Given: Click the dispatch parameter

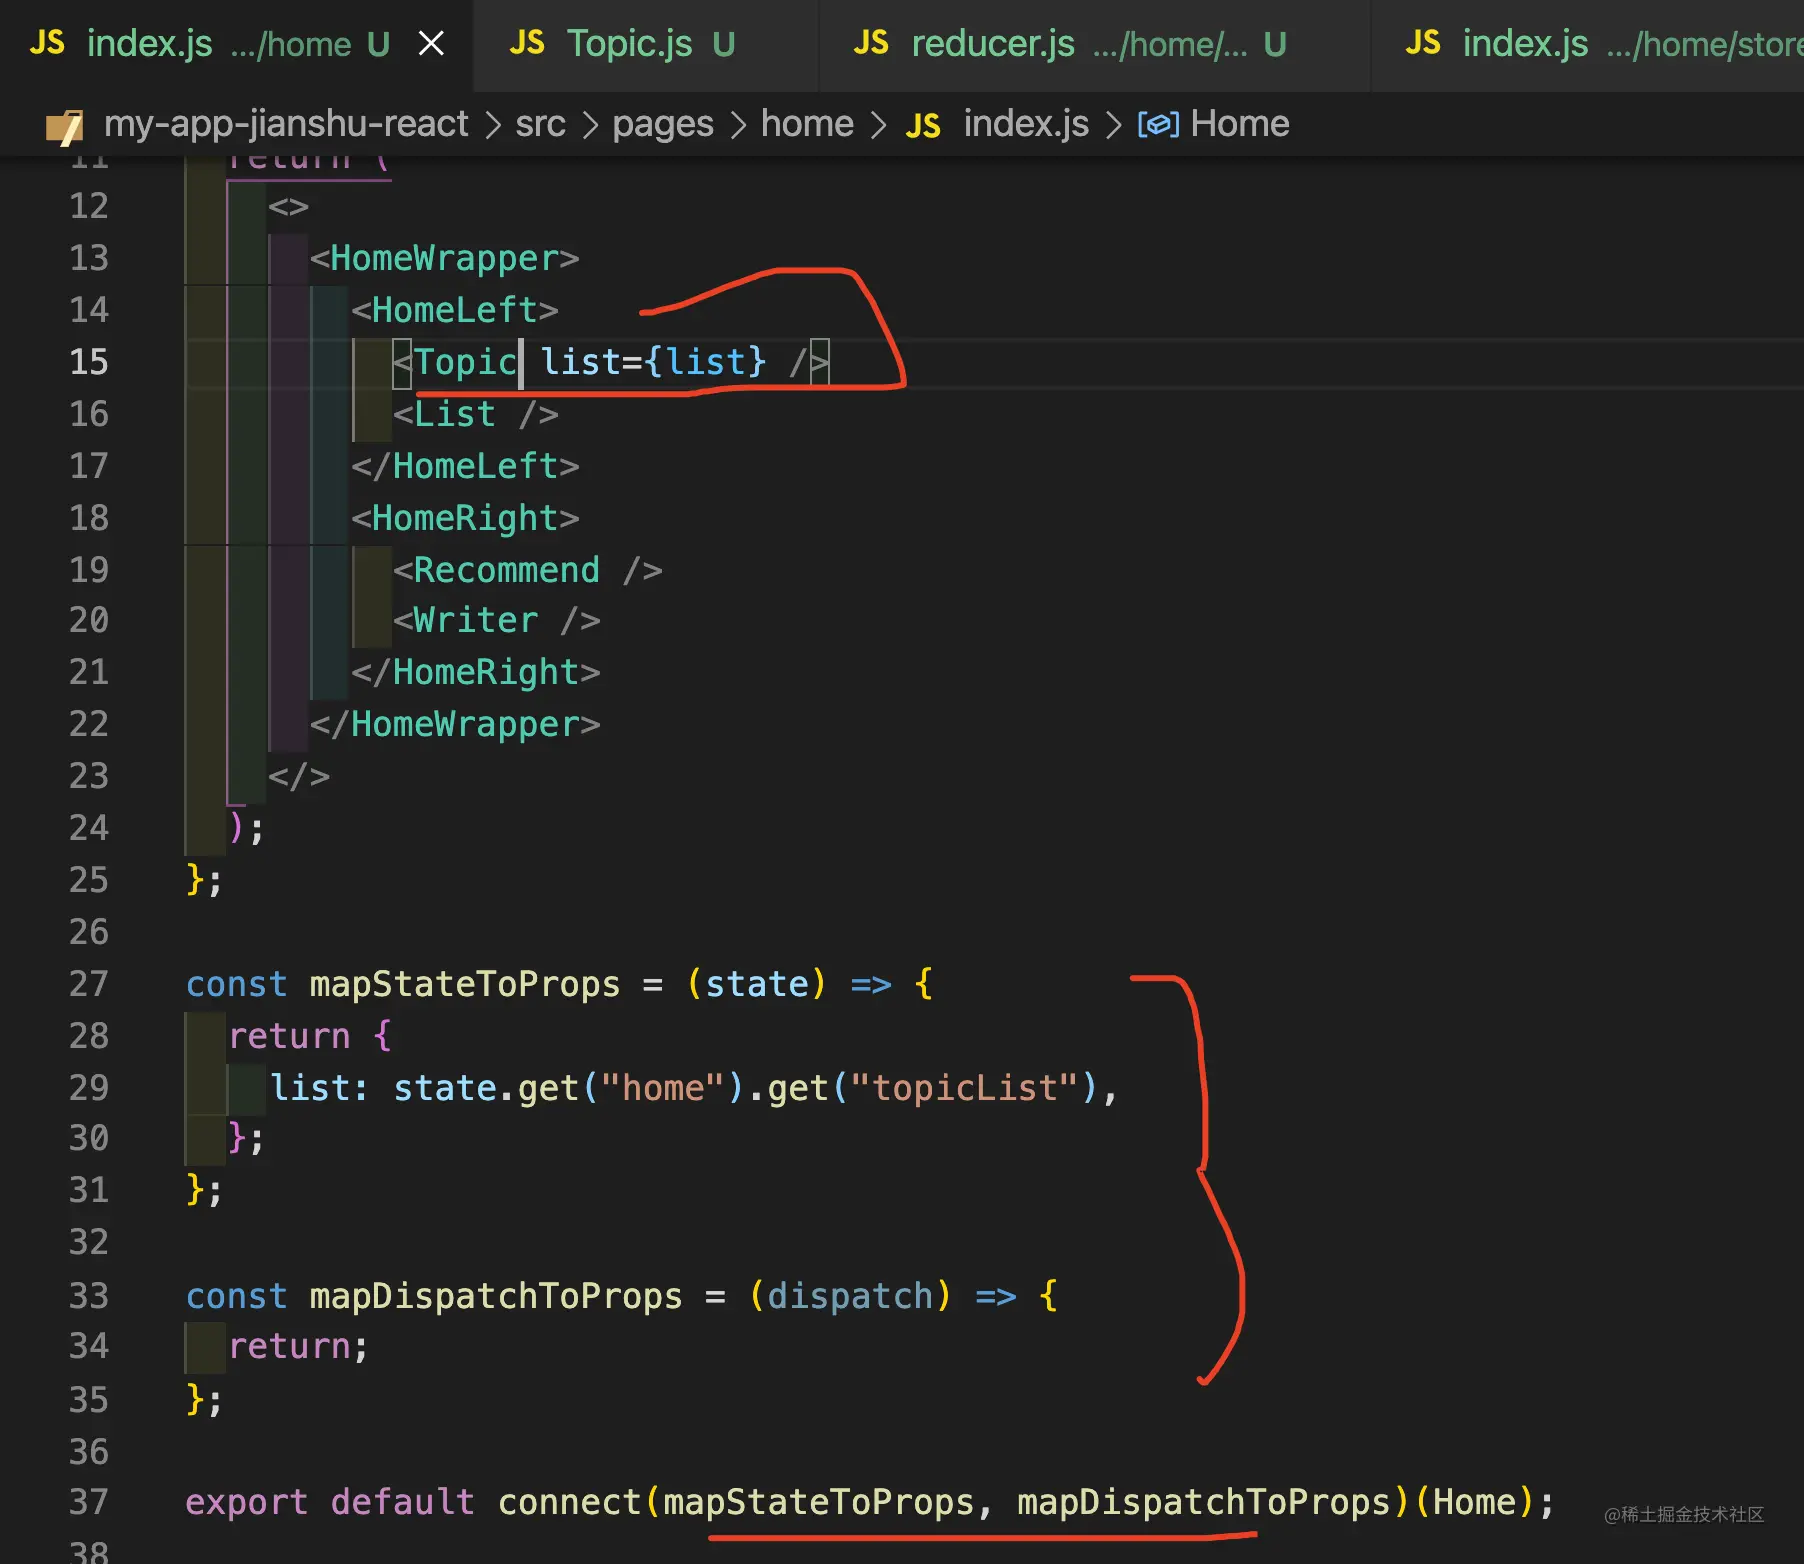Looking at the screenshot, I should 850,1296.
